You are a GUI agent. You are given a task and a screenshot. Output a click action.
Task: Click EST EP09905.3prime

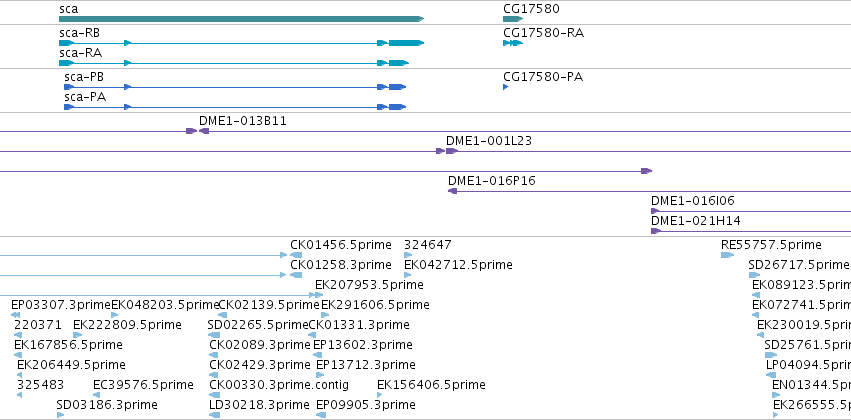coord(366,405)
